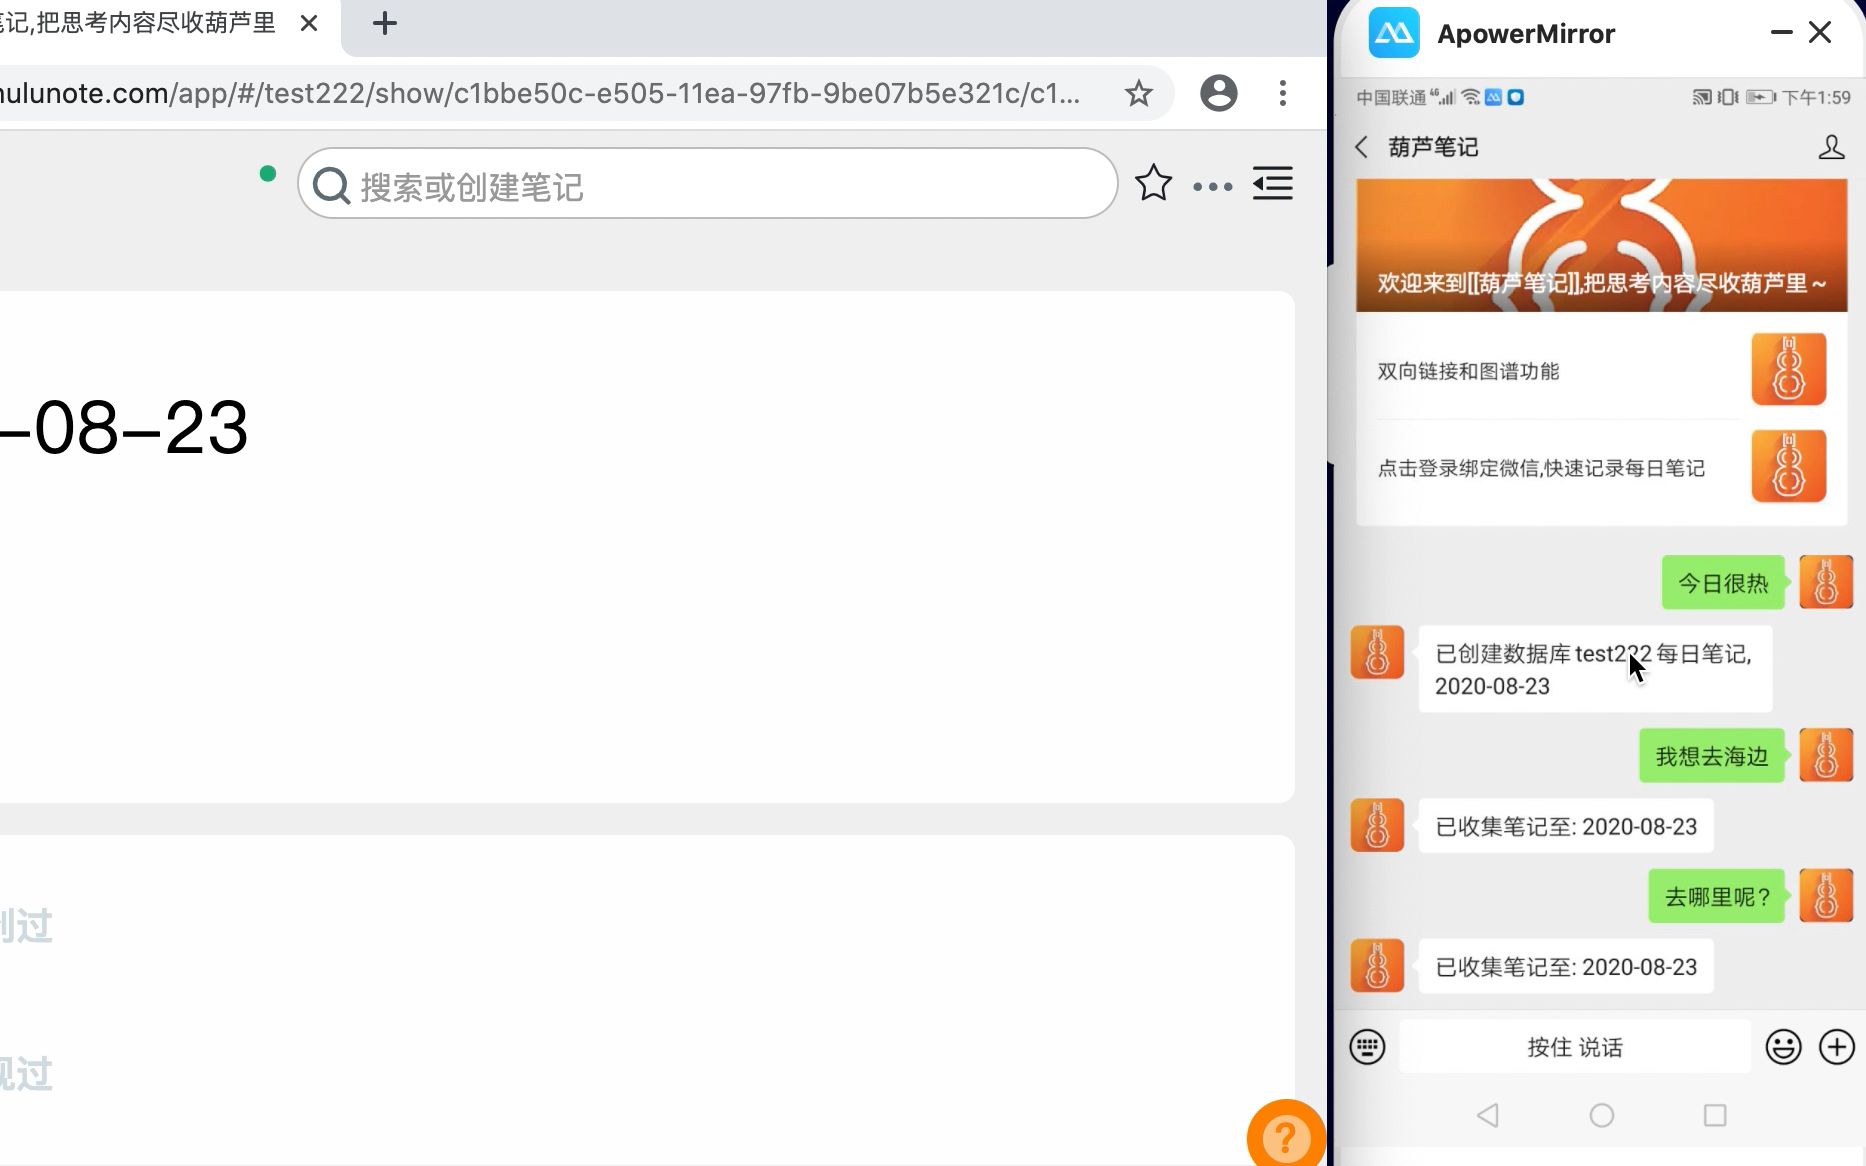Screen dimensions: 1866x1166
Task: Open Chrome's three-dot menu
Action: pos(1282,93)
